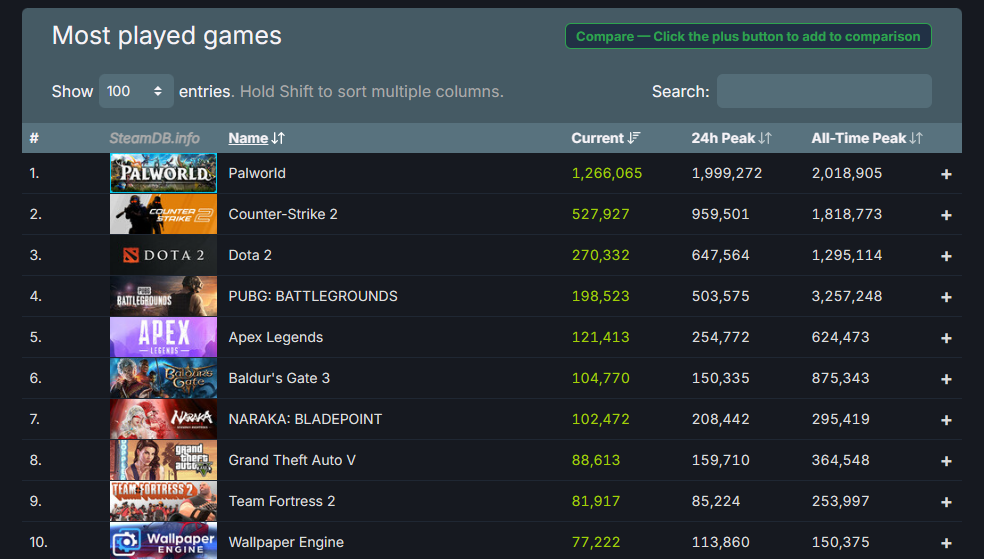The width and height of the screenshot is (984, 559).
Task: Add Grand Theft Auto V with plus icon
Action: [946, 461]
